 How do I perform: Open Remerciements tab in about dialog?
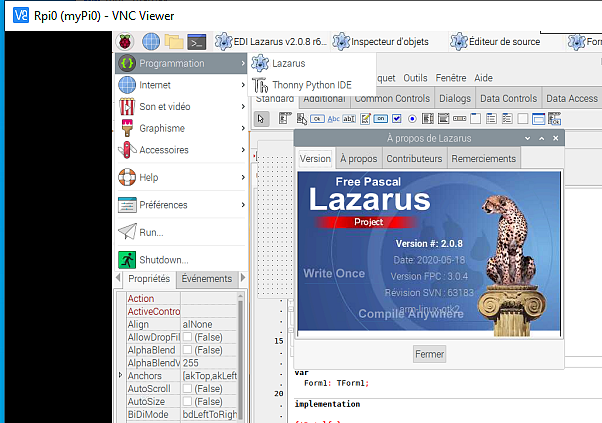click(x=483, y=159)
